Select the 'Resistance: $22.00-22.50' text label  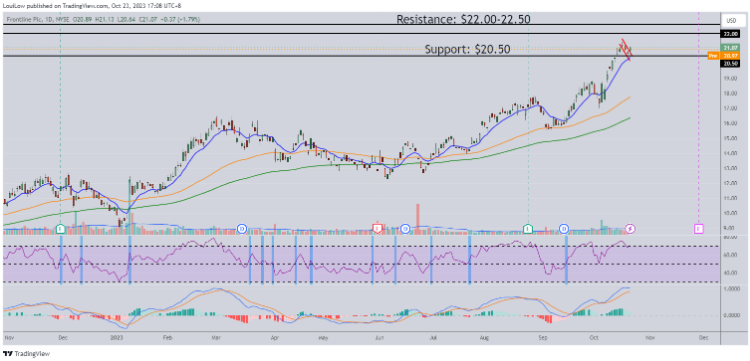[x=463, y=19]
